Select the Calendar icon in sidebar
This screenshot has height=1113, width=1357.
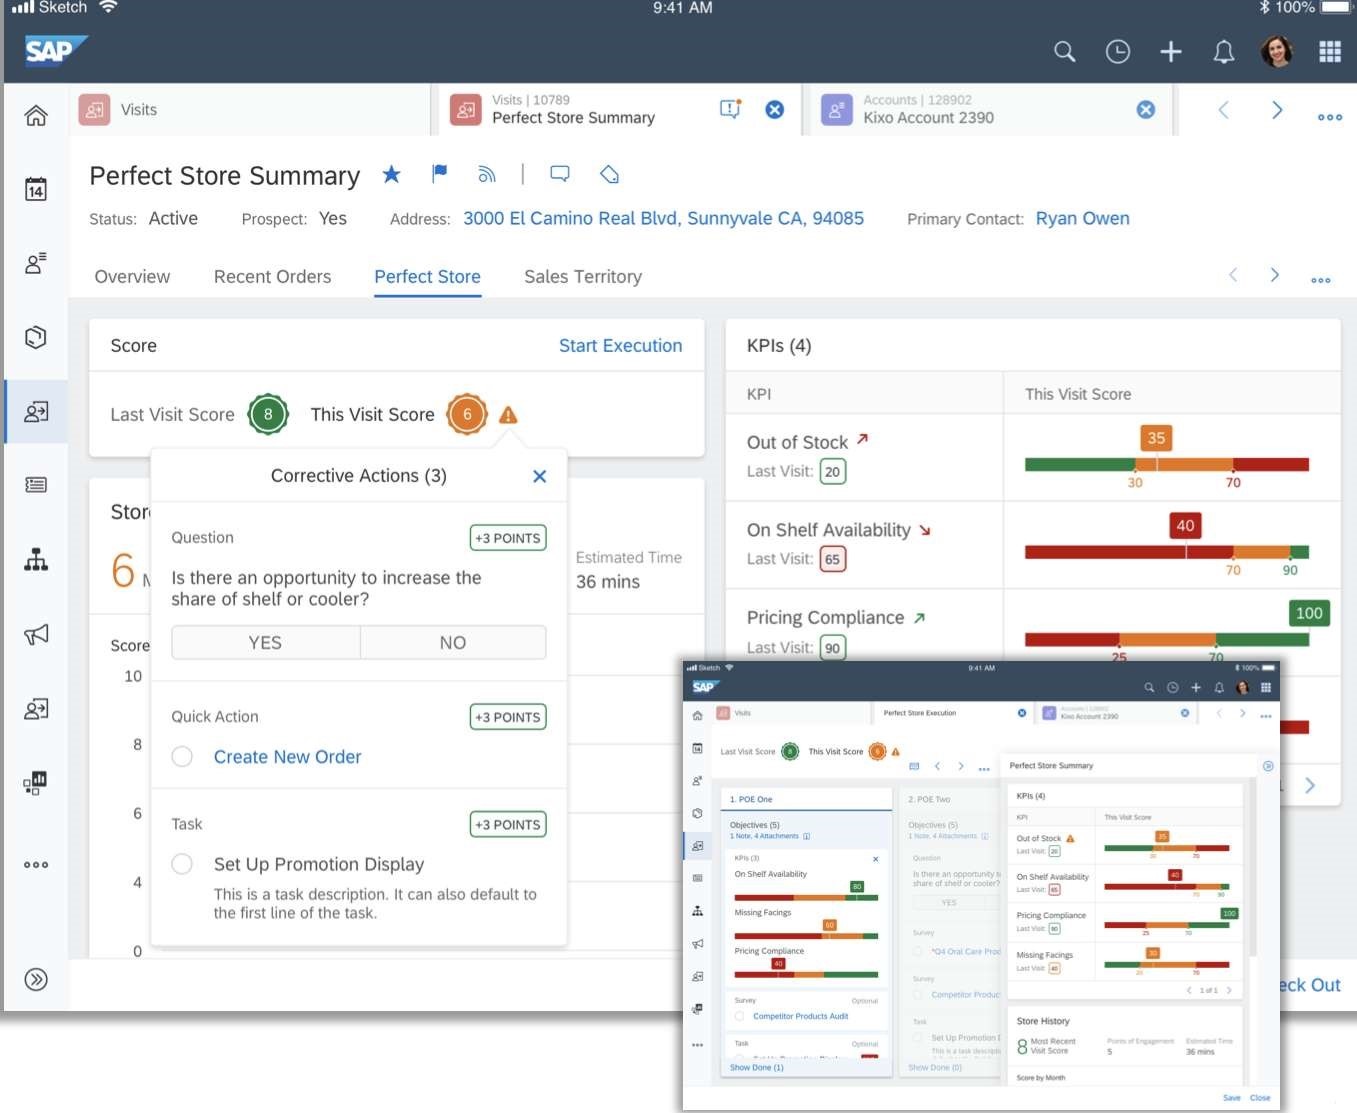pos(35,189)
